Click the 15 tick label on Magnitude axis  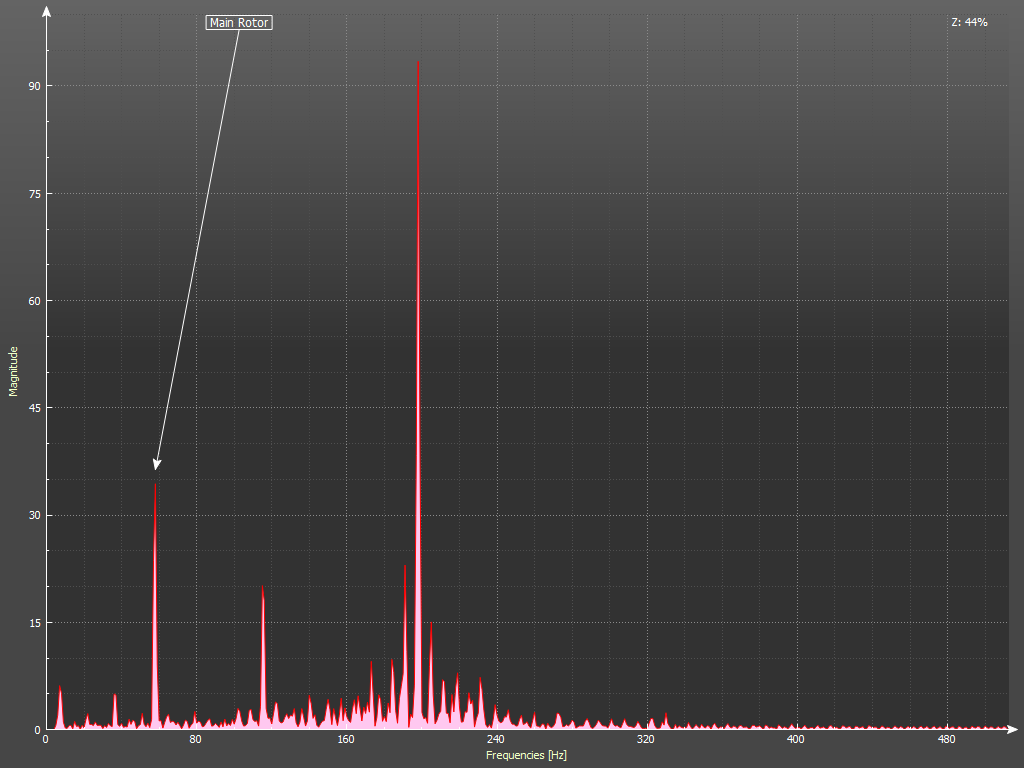click(x=34, y=622)
